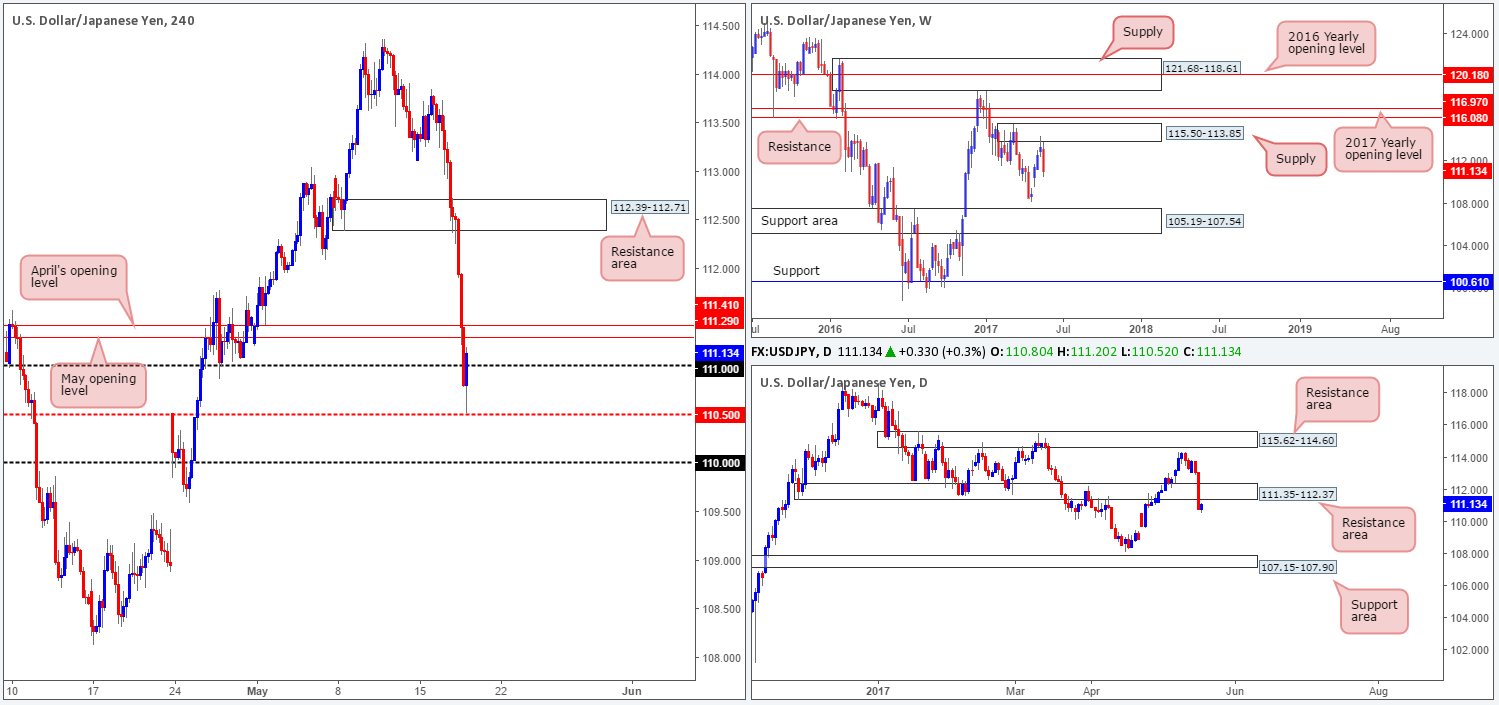Screen dimensions: 1499x705
Task: Click the weekly chart title "U.S. Dollar/Japanese Yen, W"
Action: pos(847,17)
